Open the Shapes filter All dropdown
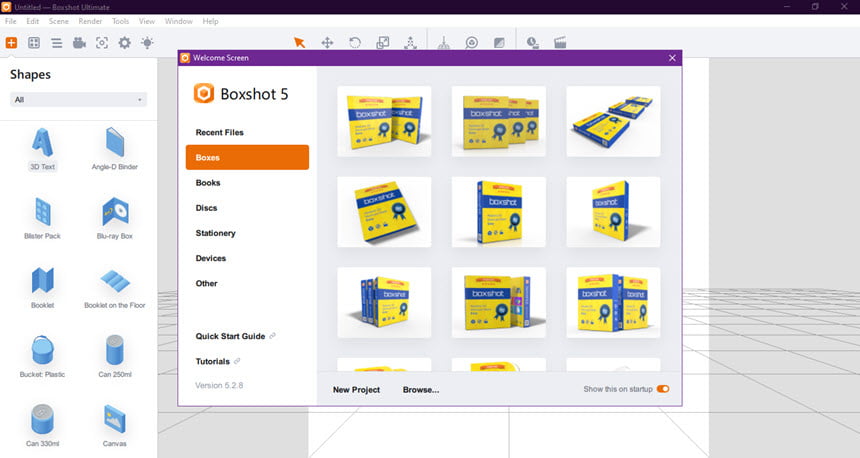Viewport: 860px width, 458px height. click(x=78, y=100)
